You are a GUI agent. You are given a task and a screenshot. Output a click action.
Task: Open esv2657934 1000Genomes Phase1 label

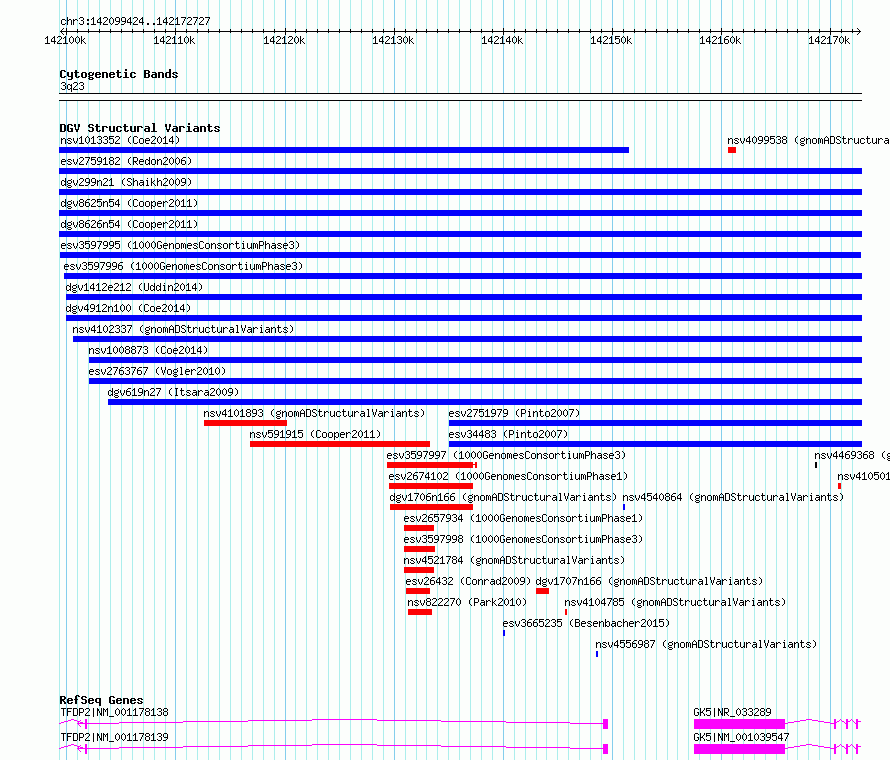coord(523,518)
